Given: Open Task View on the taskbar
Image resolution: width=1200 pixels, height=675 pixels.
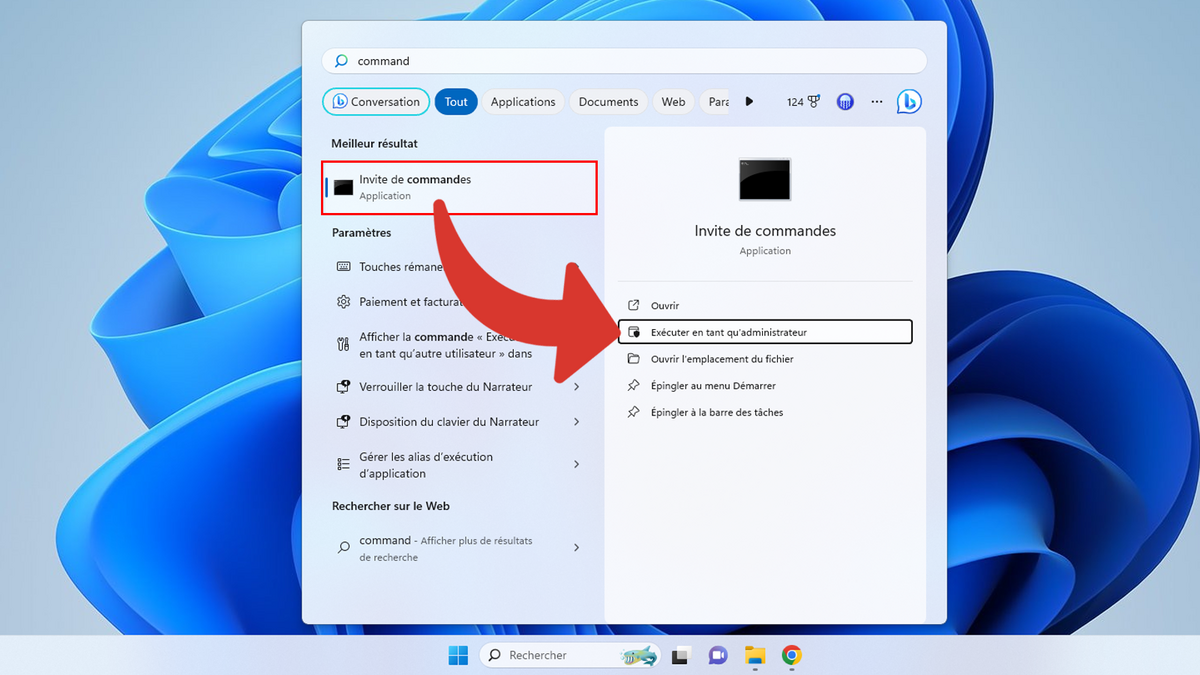Looking at the screenshot, I should (681, 656).
